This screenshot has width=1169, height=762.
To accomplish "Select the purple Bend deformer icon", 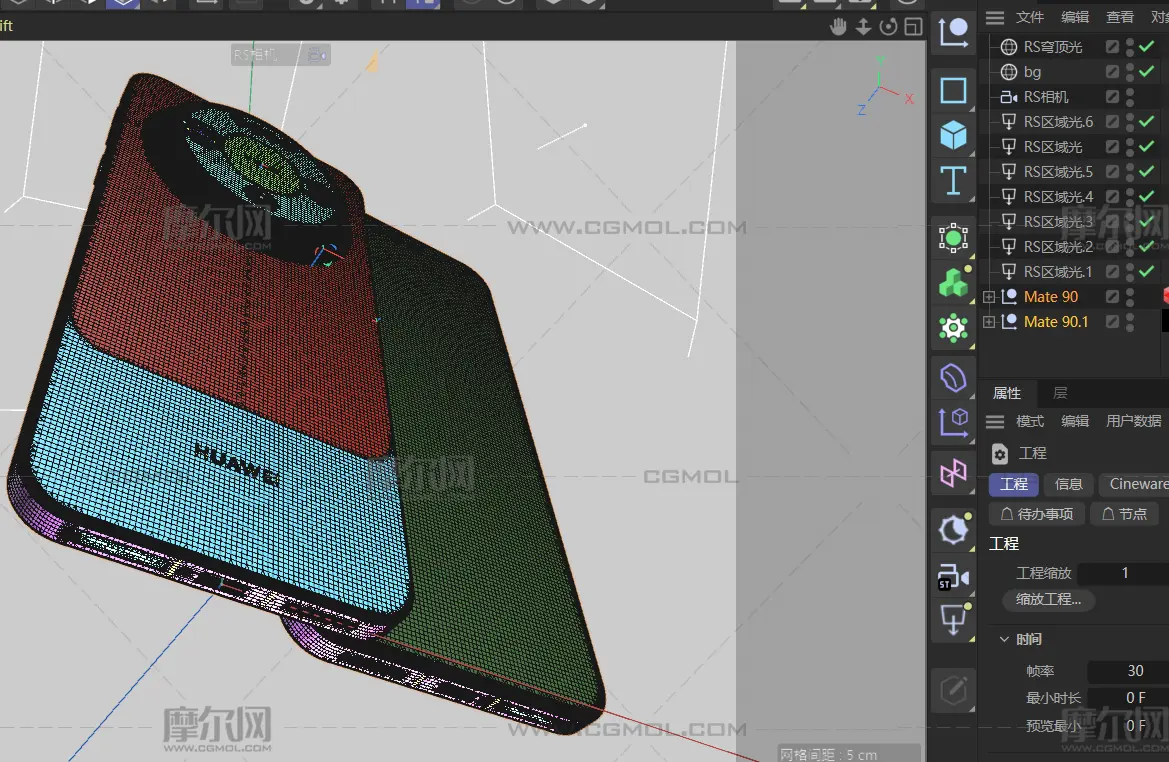I will point(953,378).
